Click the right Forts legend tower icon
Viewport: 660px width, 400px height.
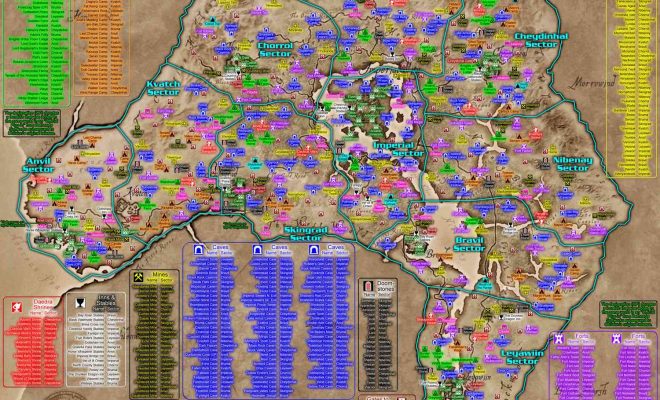tap(617, 339)
